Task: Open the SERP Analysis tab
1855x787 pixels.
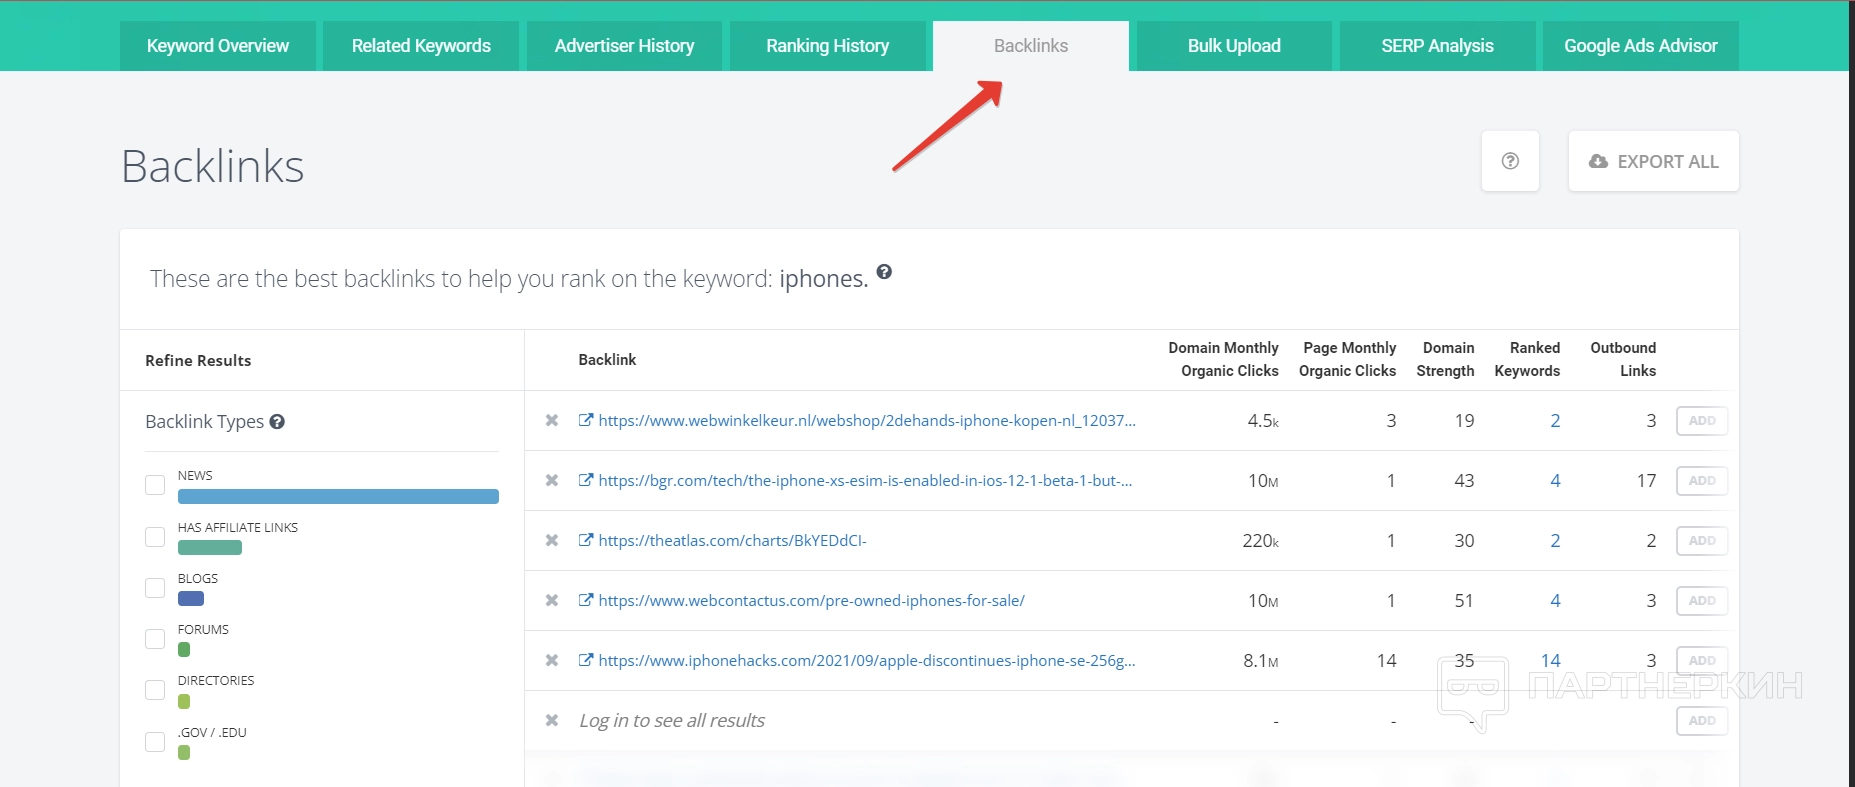Action: coord(1437,46)
